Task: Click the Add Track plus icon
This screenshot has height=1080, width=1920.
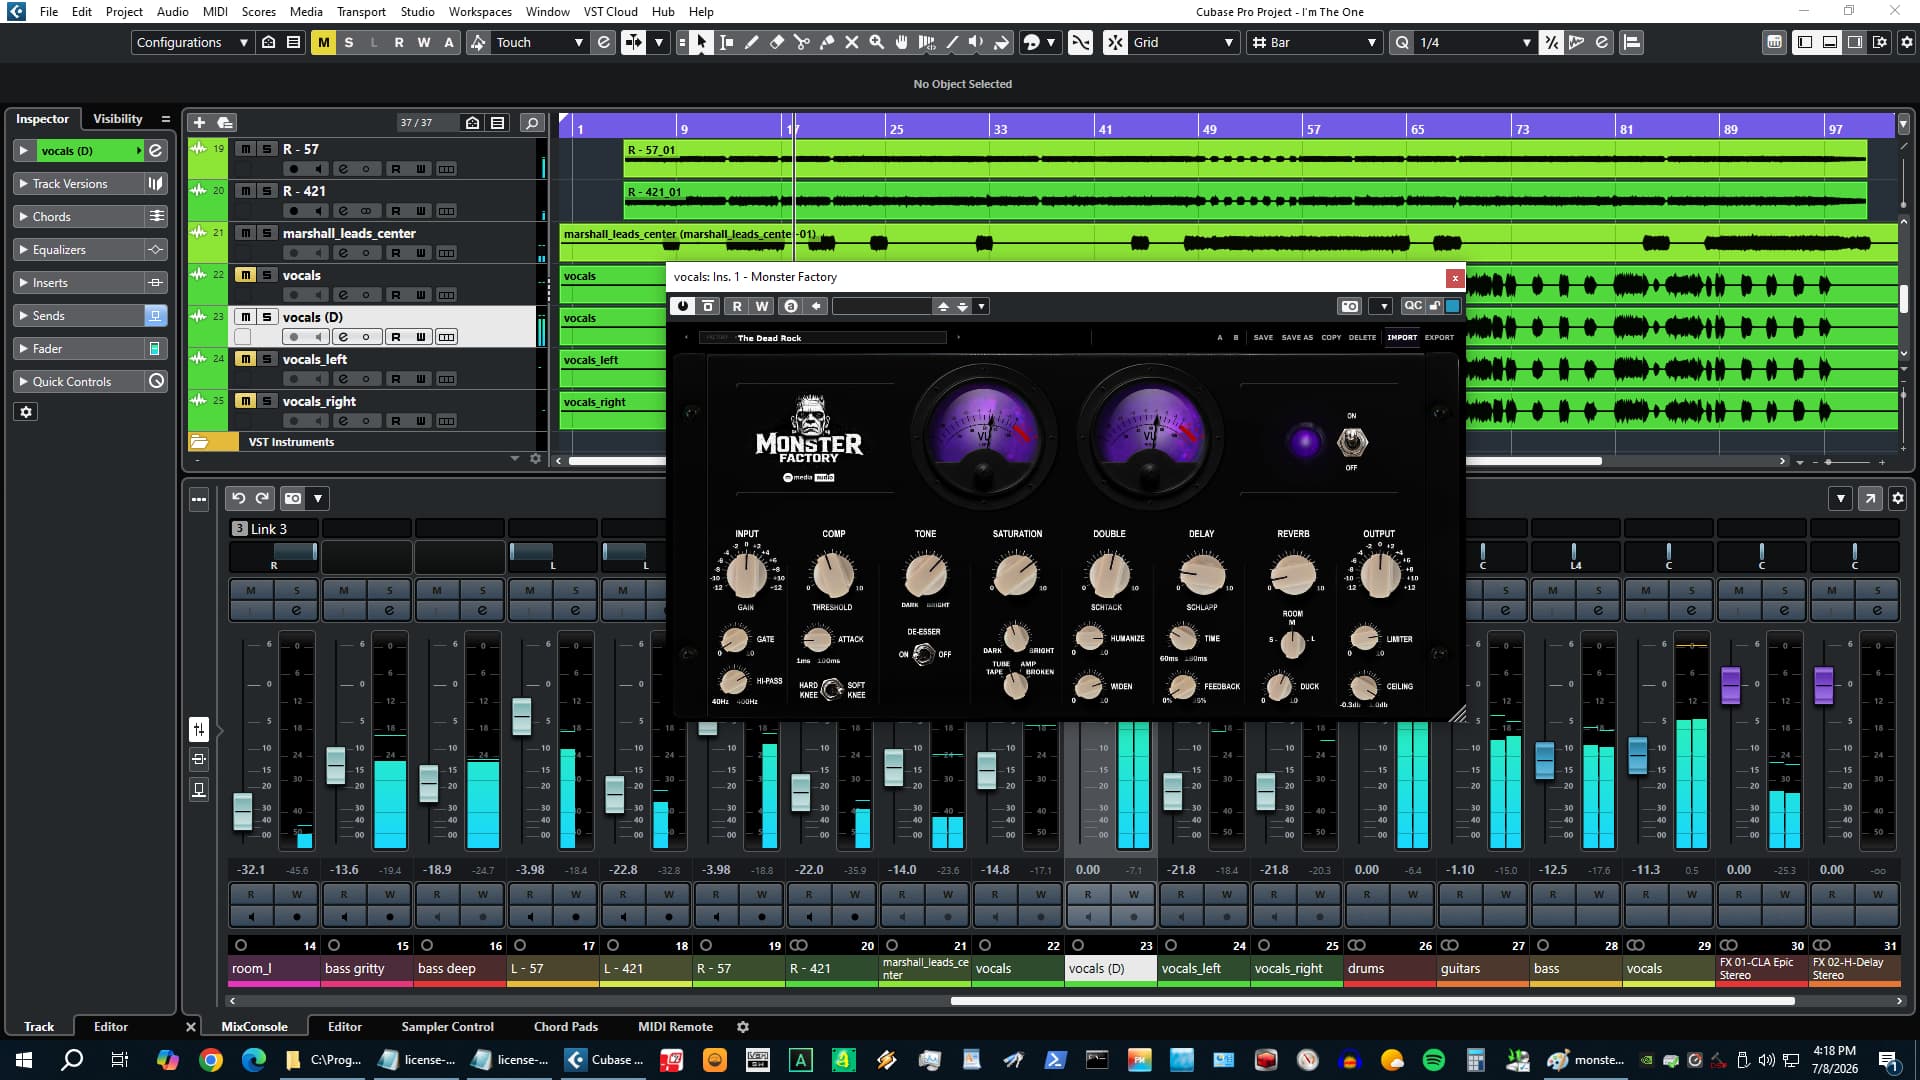Action: tap(199, 122)
